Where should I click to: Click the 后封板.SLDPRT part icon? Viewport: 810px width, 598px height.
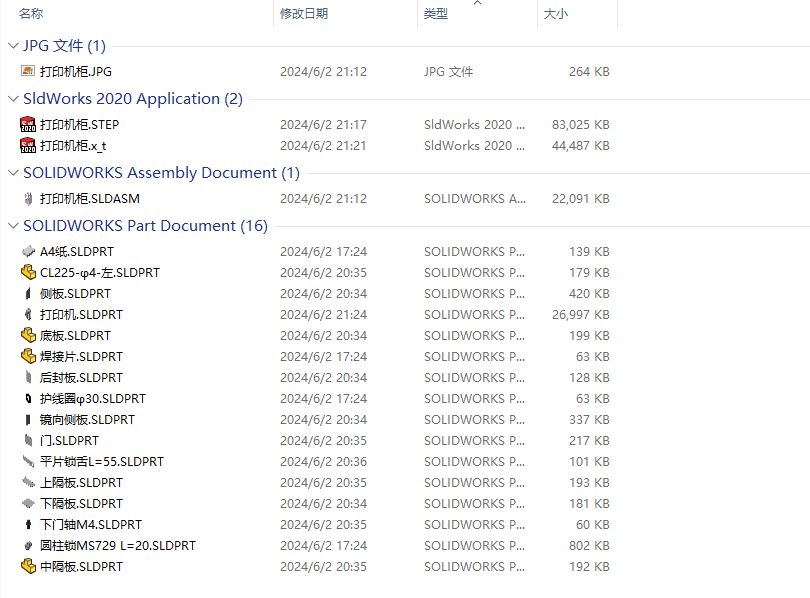click(x=28, y=377)
